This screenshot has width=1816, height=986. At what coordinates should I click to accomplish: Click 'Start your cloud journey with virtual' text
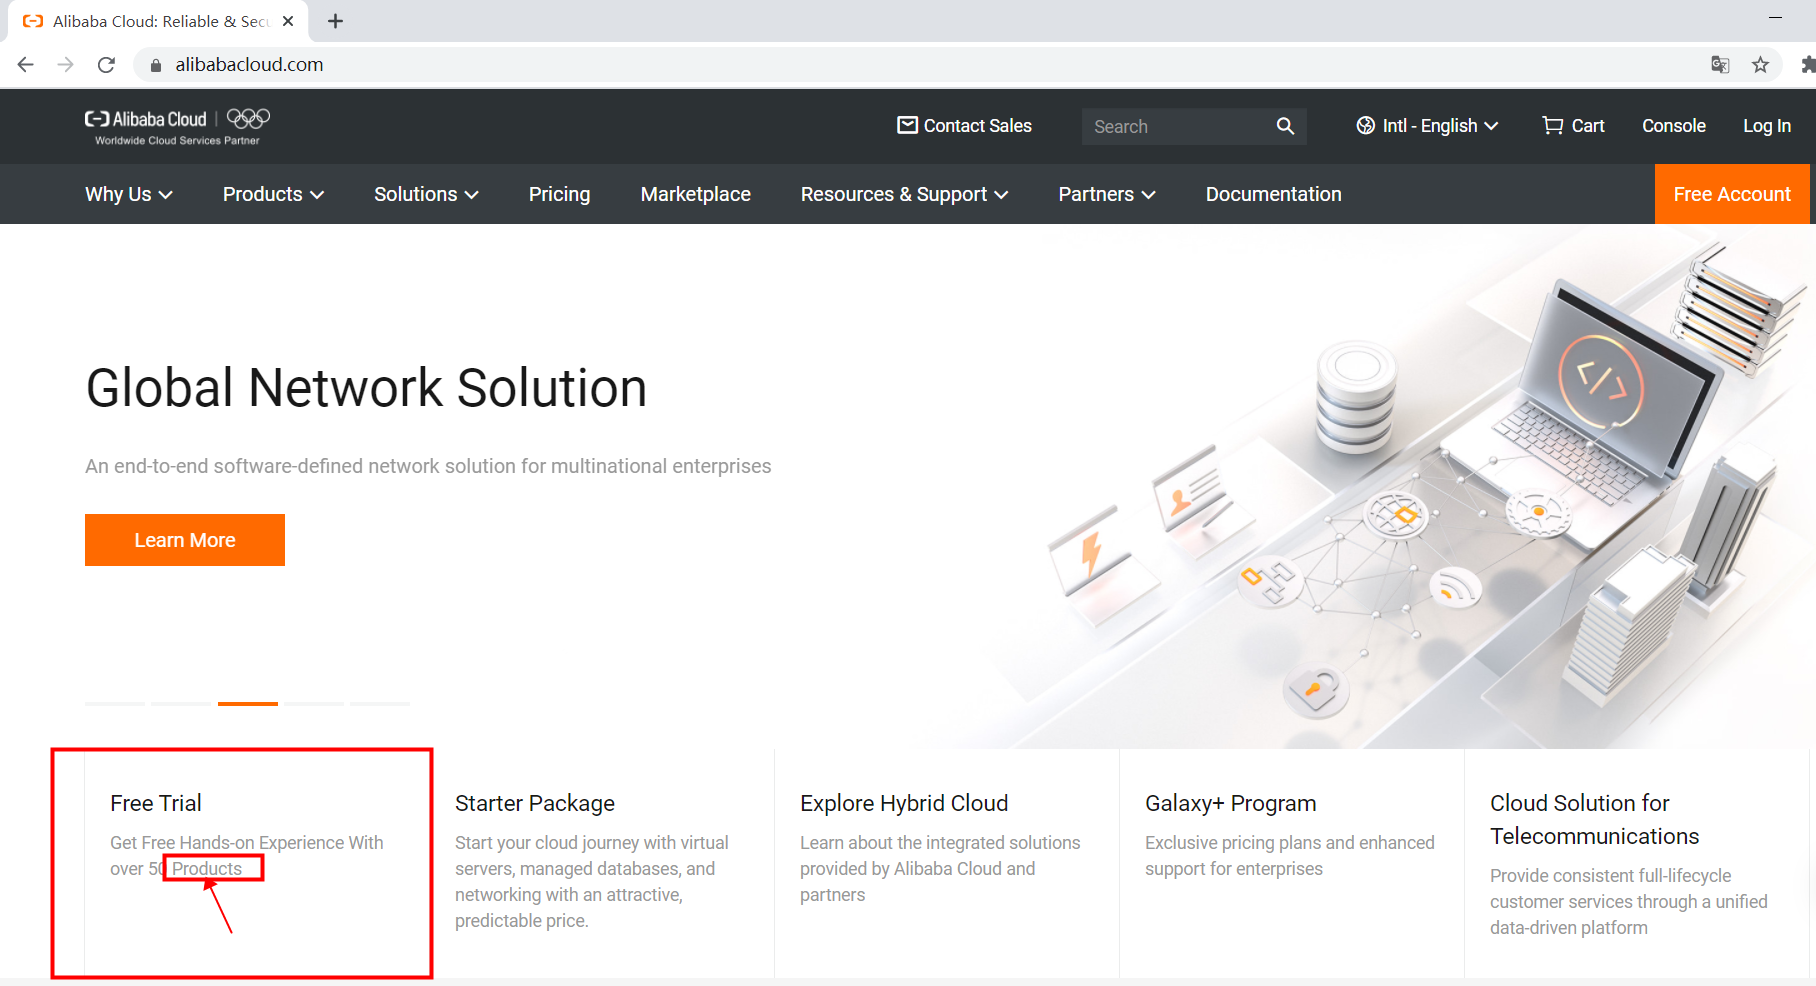click(592, 843)
